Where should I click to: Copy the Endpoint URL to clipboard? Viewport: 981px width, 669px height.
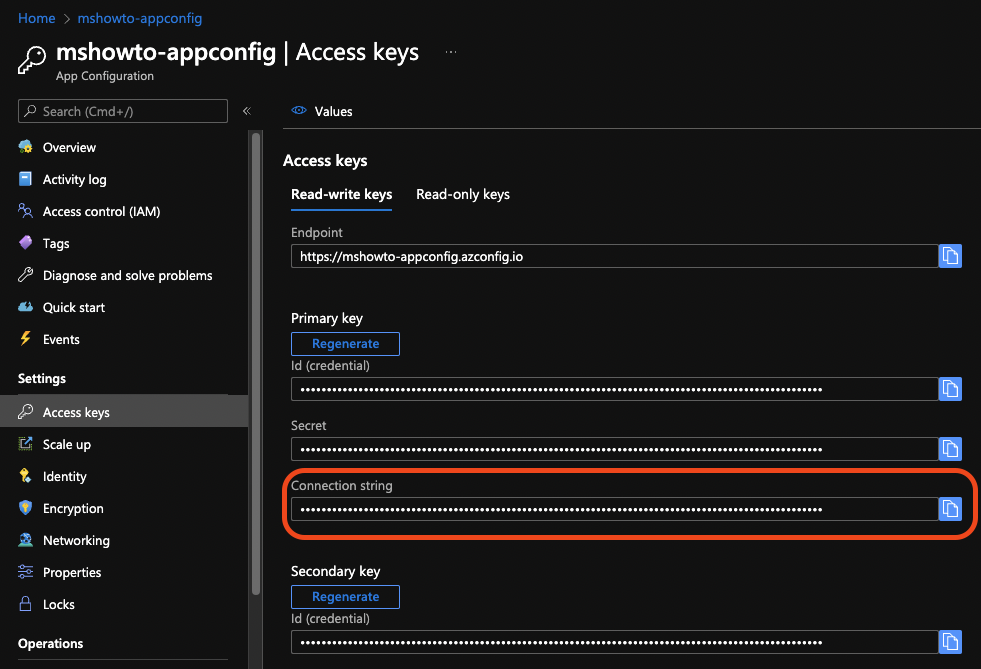pos(950,256)
